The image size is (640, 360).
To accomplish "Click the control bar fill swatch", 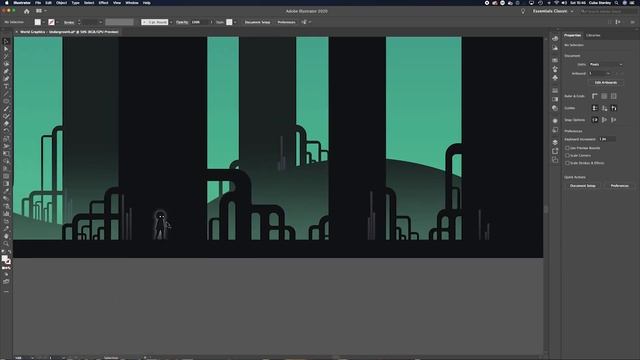I will tap(38, 22).
